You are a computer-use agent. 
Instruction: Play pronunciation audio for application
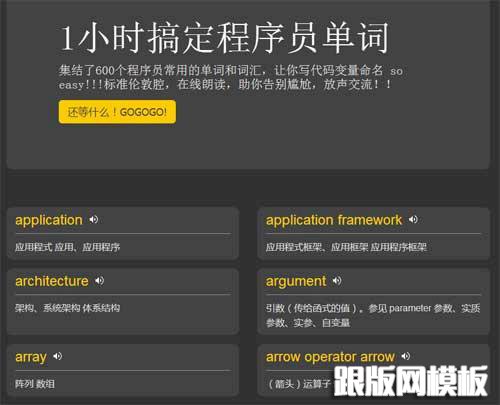93,219
